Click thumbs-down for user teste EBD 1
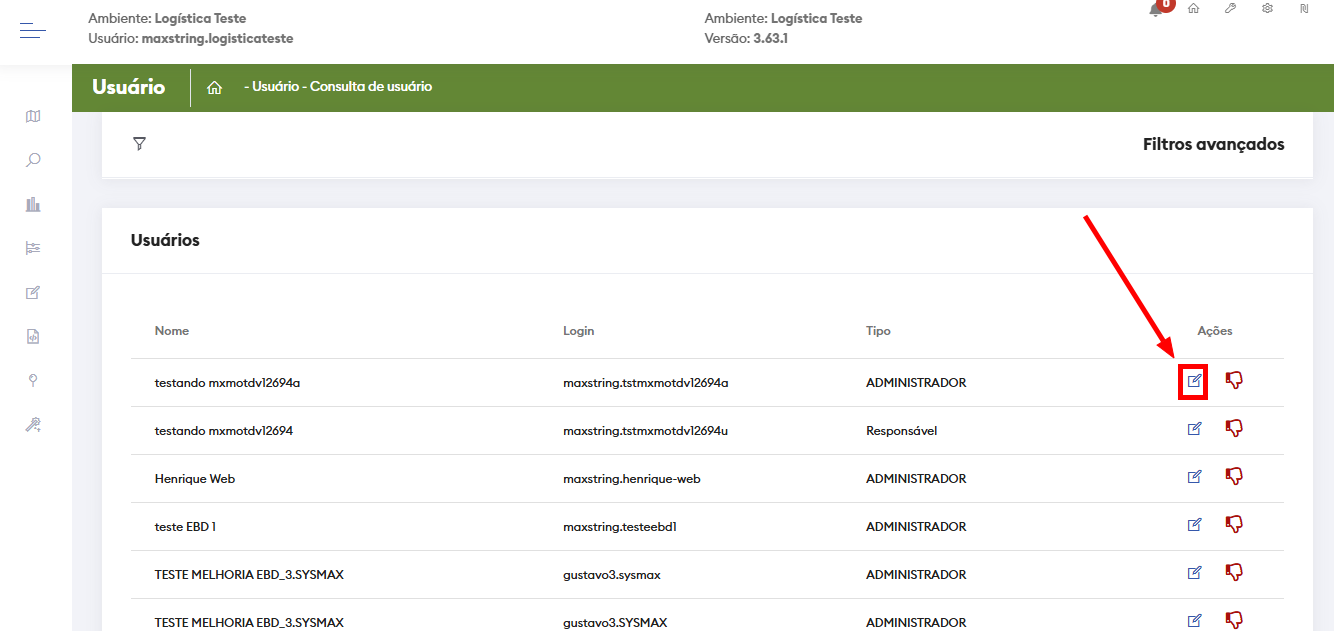This screenshot has width=1334, height=631. pyautogui.click(x=1234, y=525)
